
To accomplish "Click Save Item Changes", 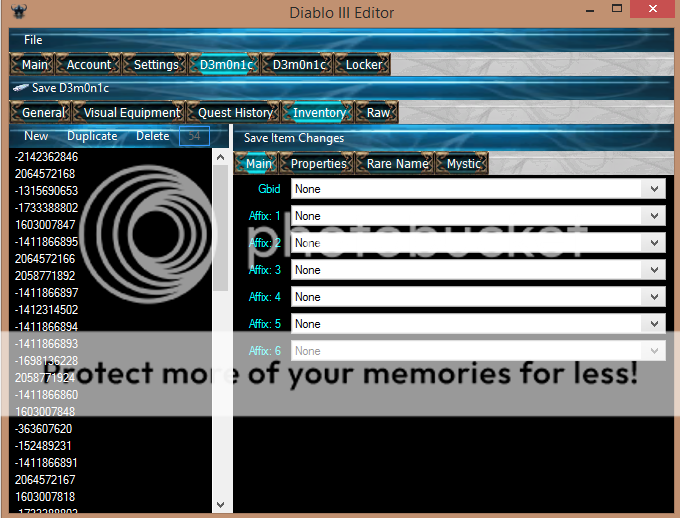I will click(294, 138).
